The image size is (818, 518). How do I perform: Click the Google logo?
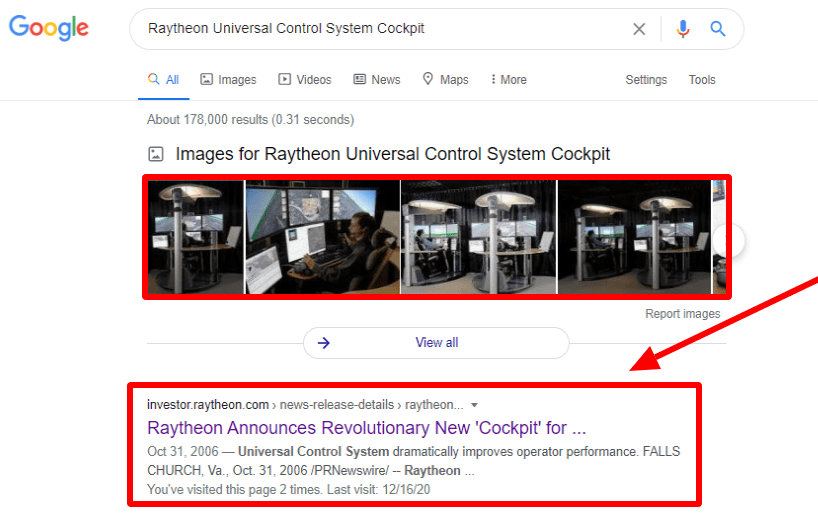coord(48,28)
